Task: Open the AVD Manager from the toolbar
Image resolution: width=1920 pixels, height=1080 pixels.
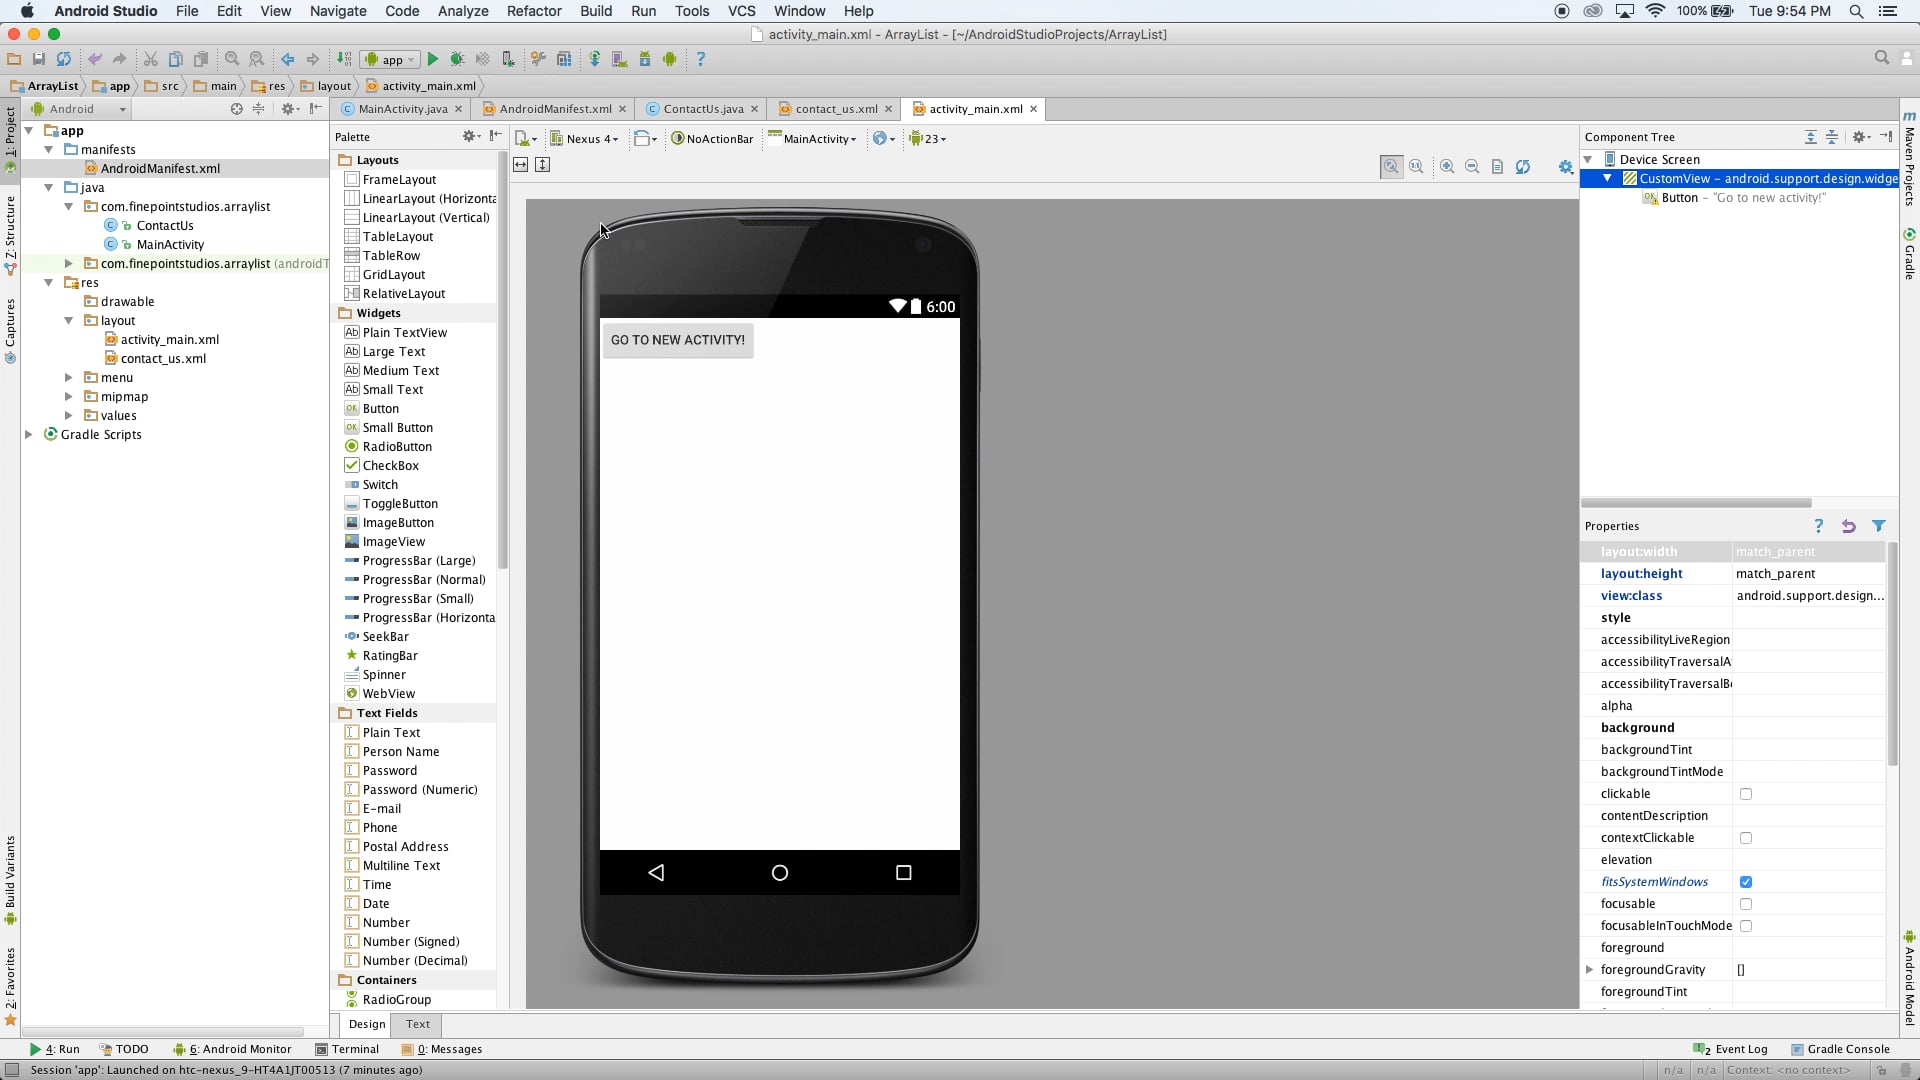Action: 620,59
